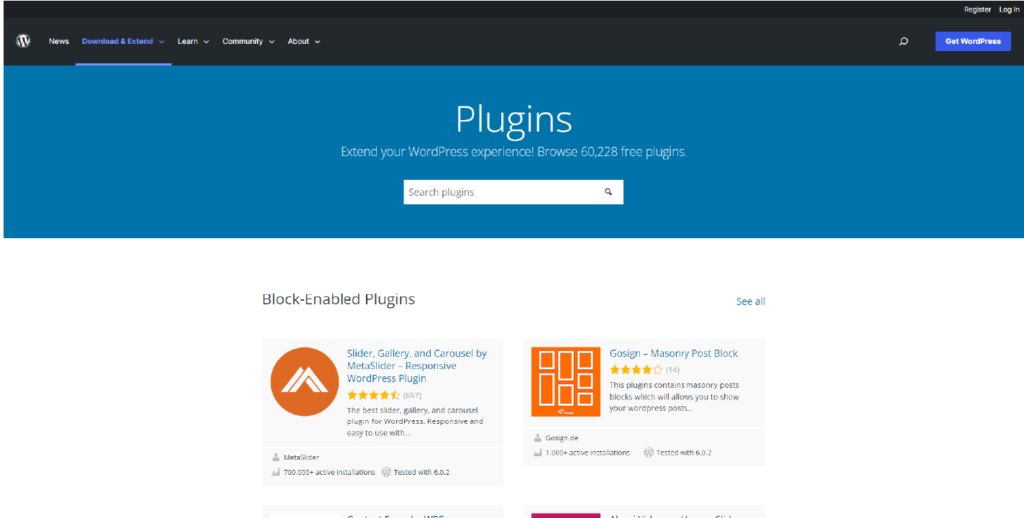This screenshot has height=518, width=1024.
Task: Expand the Learn dropdown menu
Action: pyautogui.click(x=193, y=41)
